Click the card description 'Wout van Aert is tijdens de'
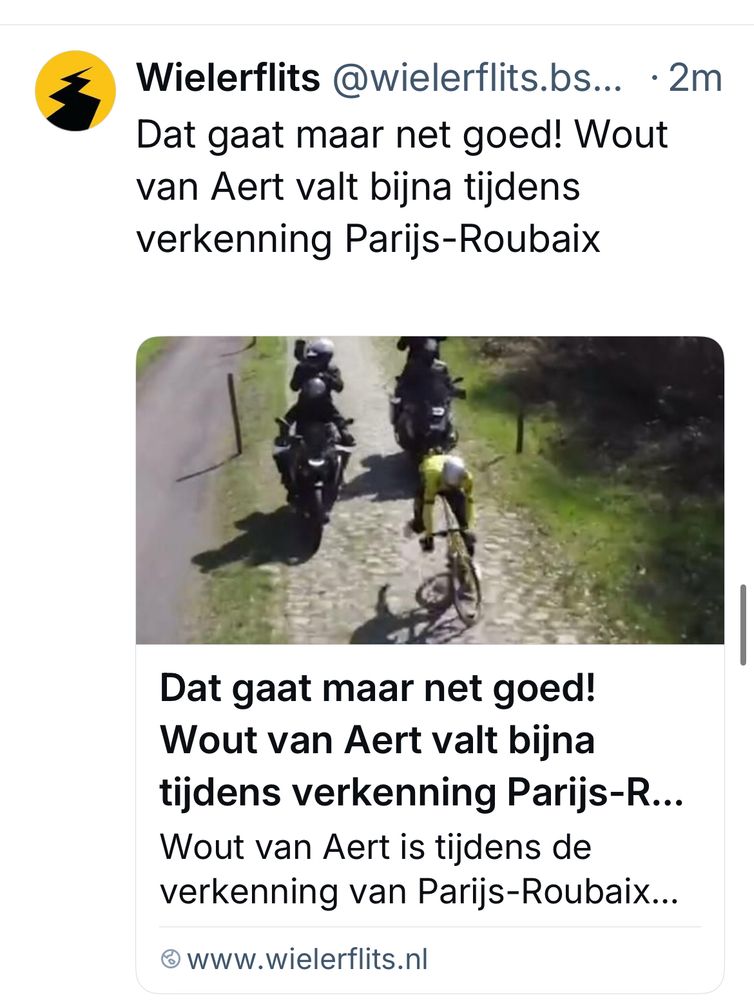The image size is (754, 1000). (x=376, y=847)
